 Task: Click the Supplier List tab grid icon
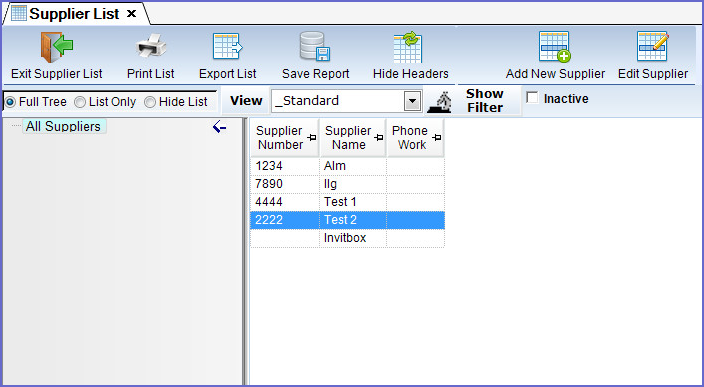(x=18, y=13)
